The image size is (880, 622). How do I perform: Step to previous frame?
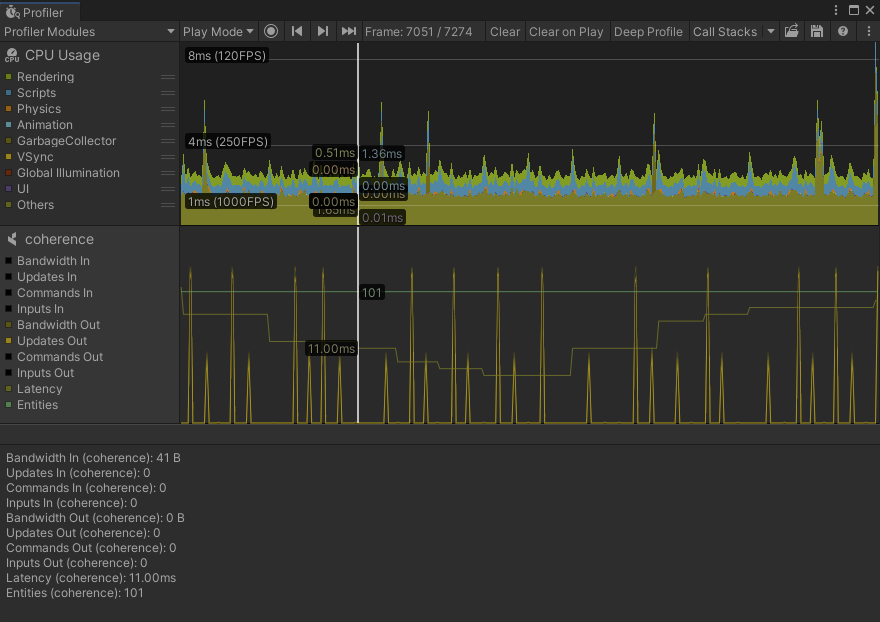[297, 32]
